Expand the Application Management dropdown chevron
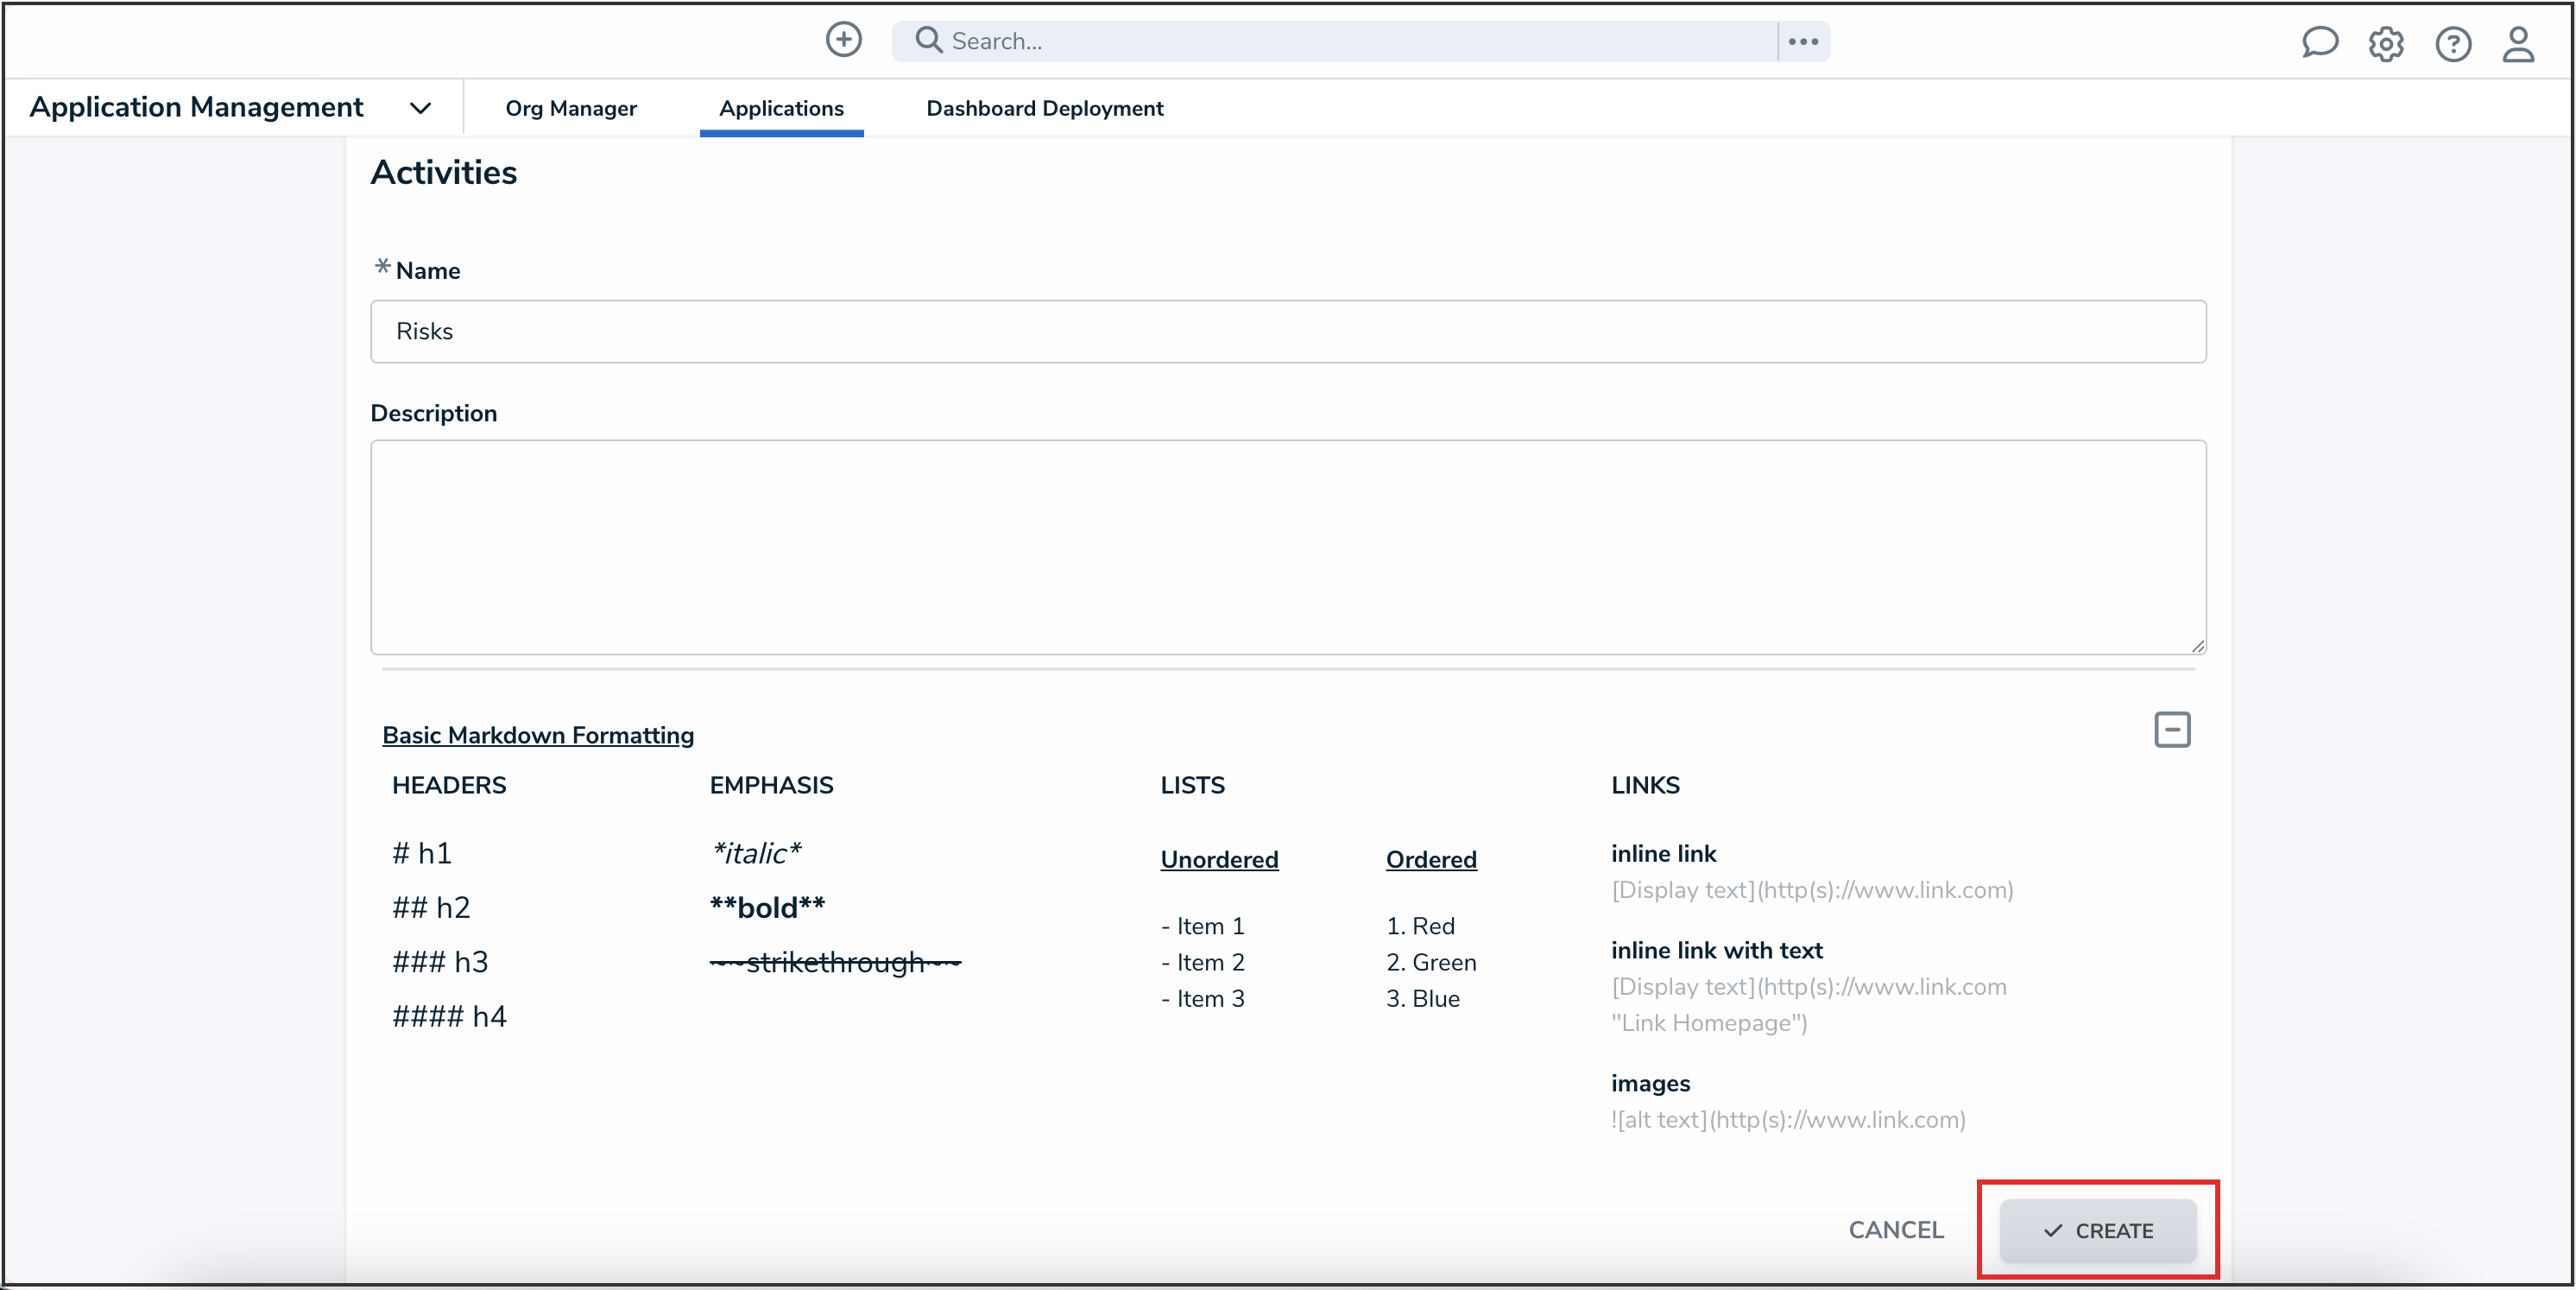 (421, 108)
